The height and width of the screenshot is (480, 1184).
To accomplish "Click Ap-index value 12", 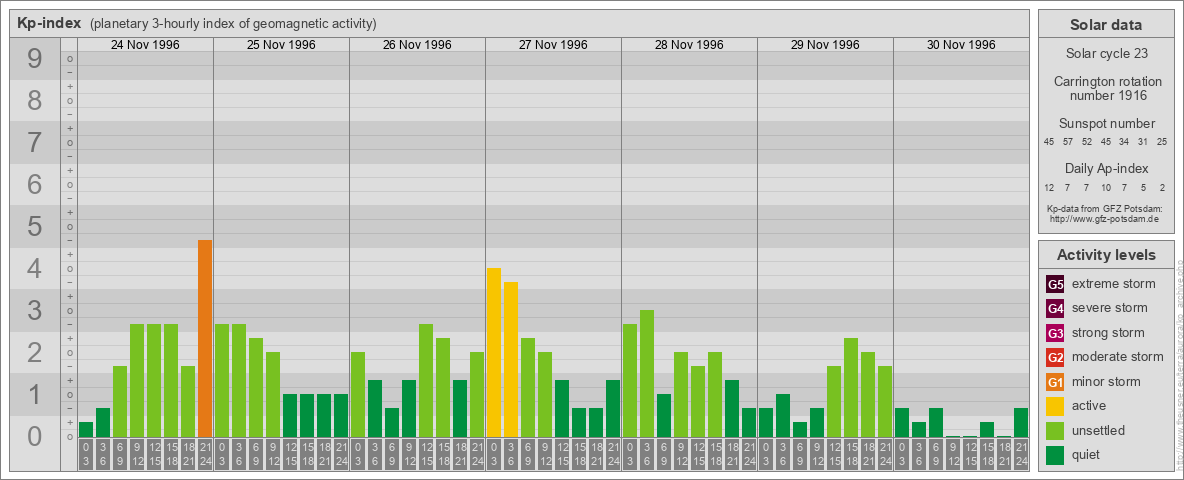I will [1049, 187].
